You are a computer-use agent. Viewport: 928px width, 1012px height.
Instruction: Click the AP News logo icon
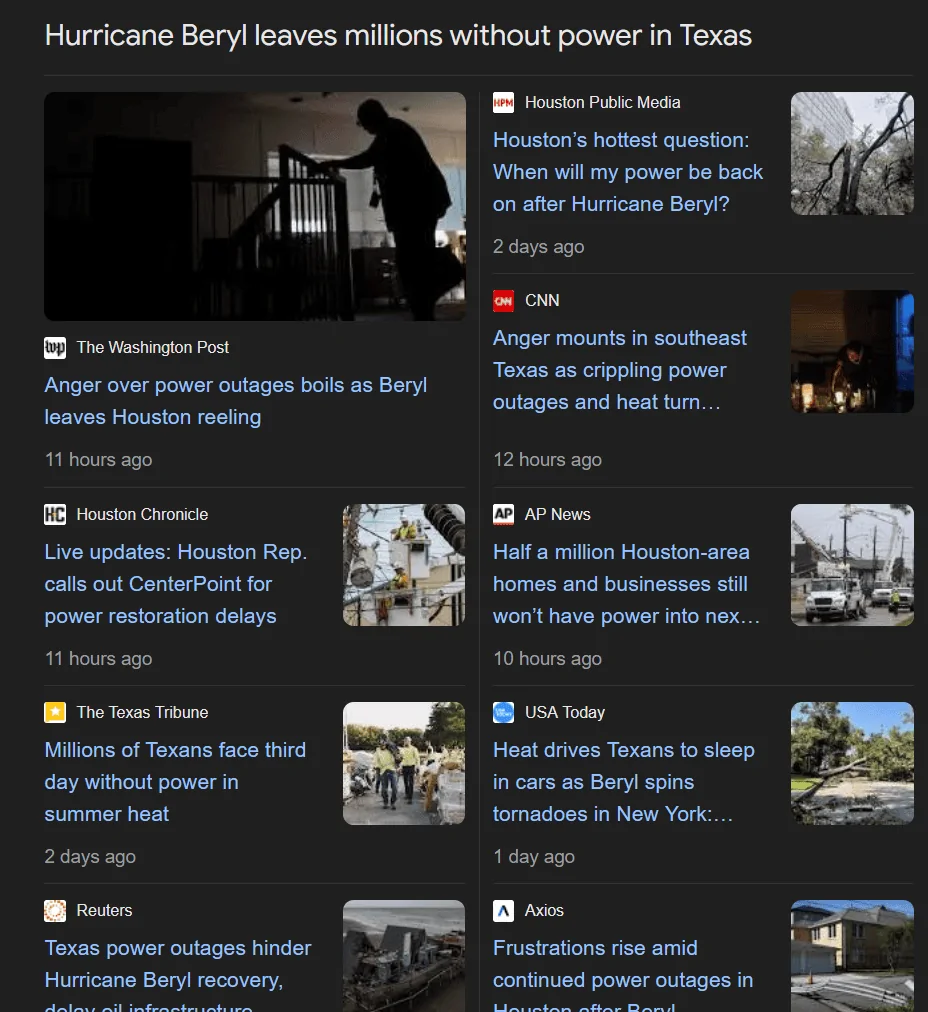tap(503, 514)
